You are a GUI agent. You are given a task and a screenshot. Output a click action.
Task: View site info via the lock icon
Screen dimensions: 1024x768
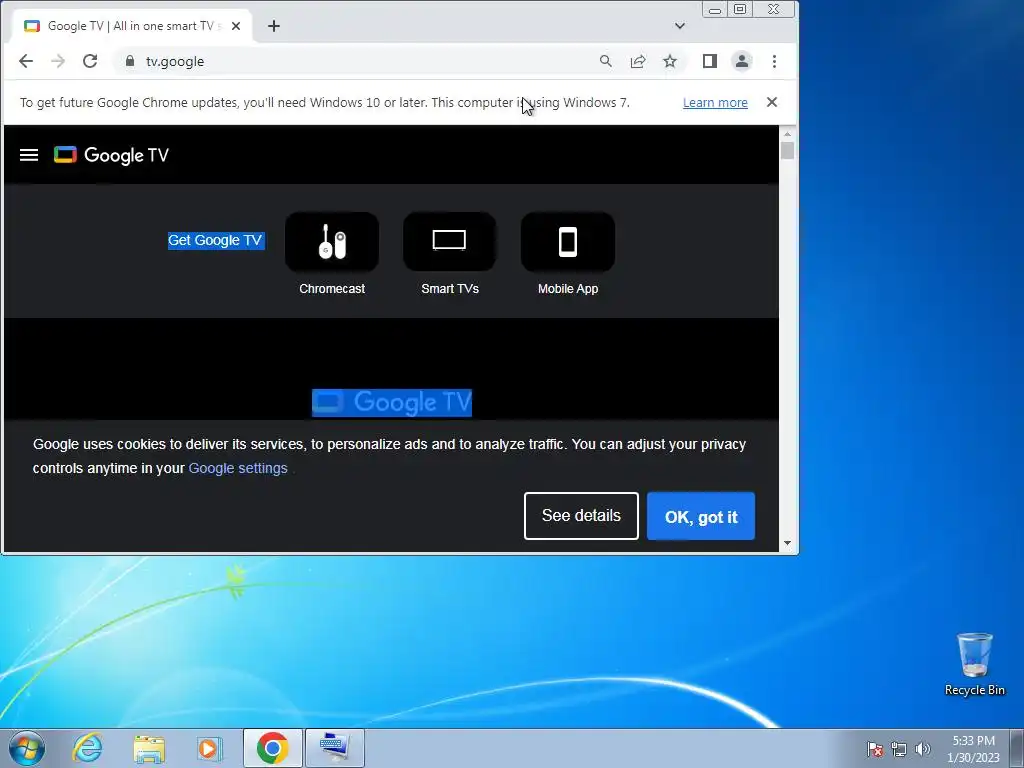(x=130, y=61)
